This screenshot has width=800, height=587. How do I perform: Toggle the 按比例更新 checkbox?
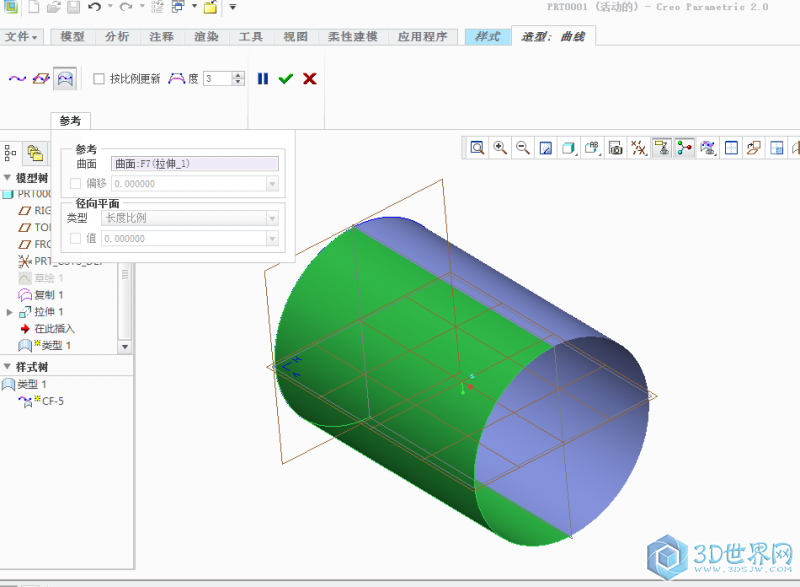[99, 79]
